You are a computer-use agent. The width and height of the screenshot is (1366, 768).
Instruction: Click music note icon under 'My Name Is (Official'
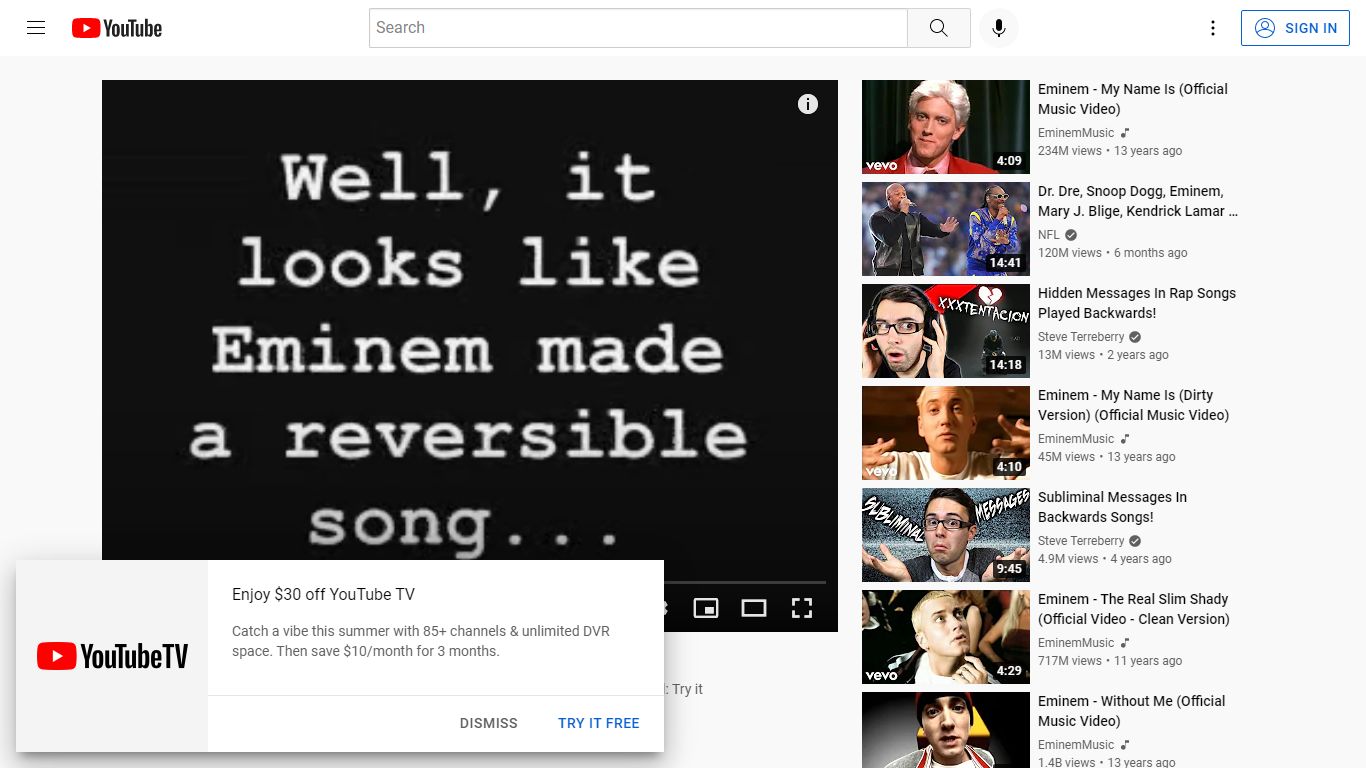tap(1125, 133)
